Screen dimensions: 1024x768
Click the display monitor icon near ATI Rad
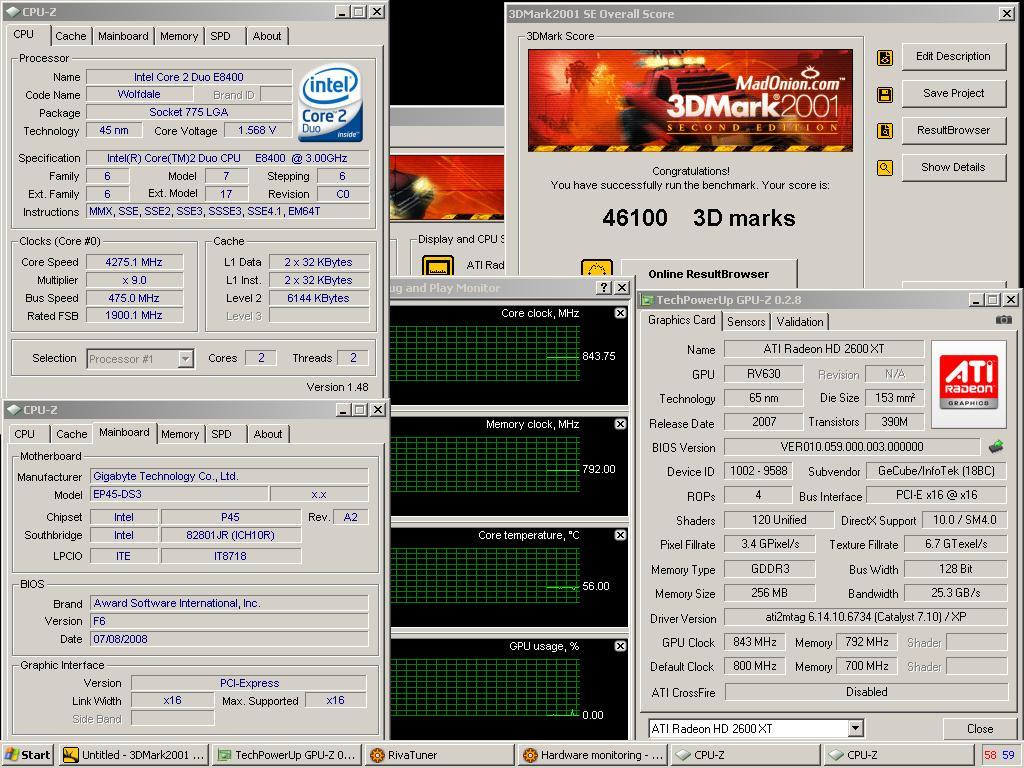tap(438, 266)
